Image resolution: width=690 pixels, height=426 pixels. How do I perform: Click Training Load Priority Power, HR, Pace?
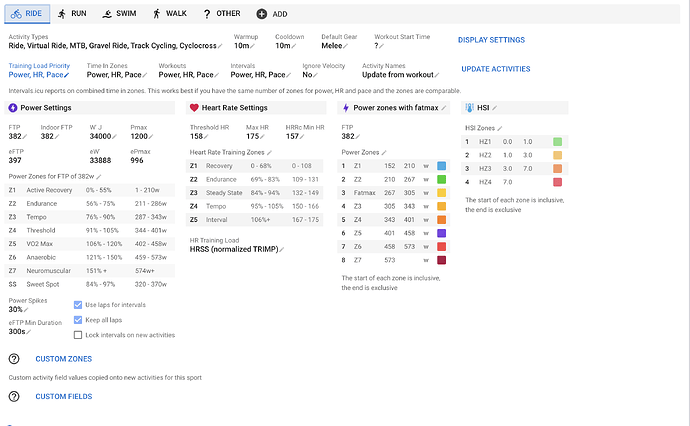tap(39, 70)
